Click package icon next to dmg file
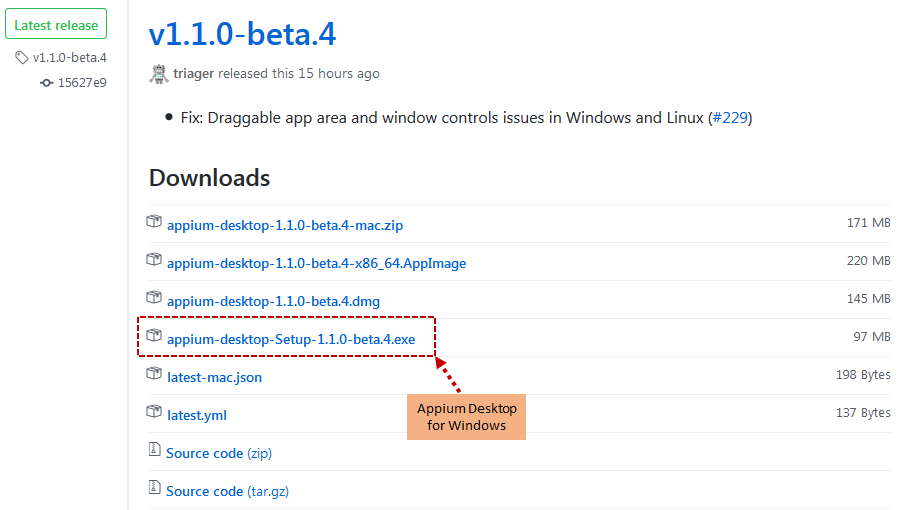 coord(154,297)
